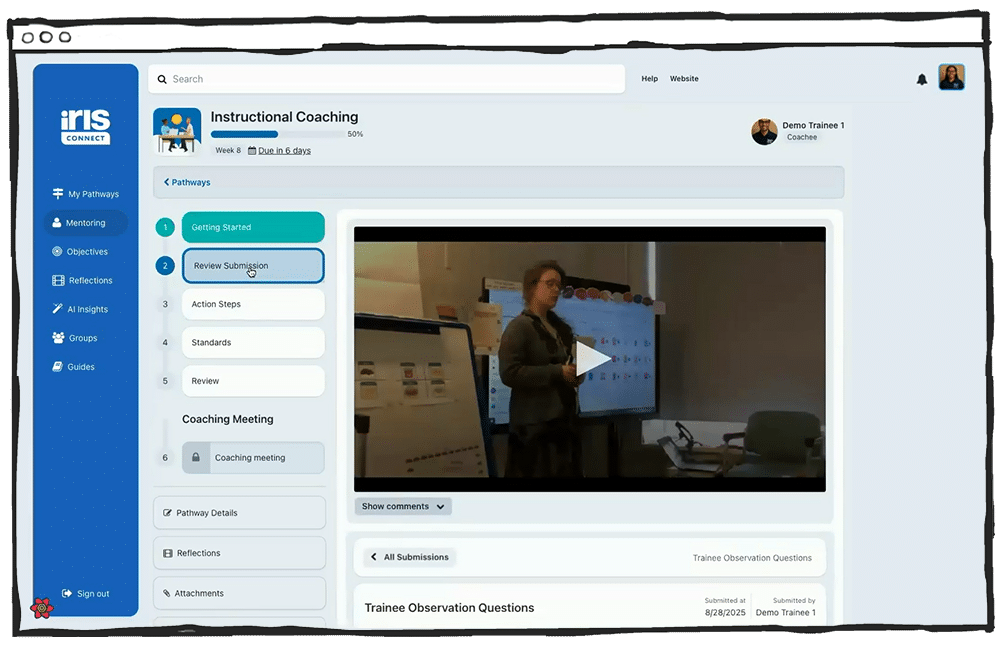
Task: Open sidebar Reflections with film icon
Action: 82,281
